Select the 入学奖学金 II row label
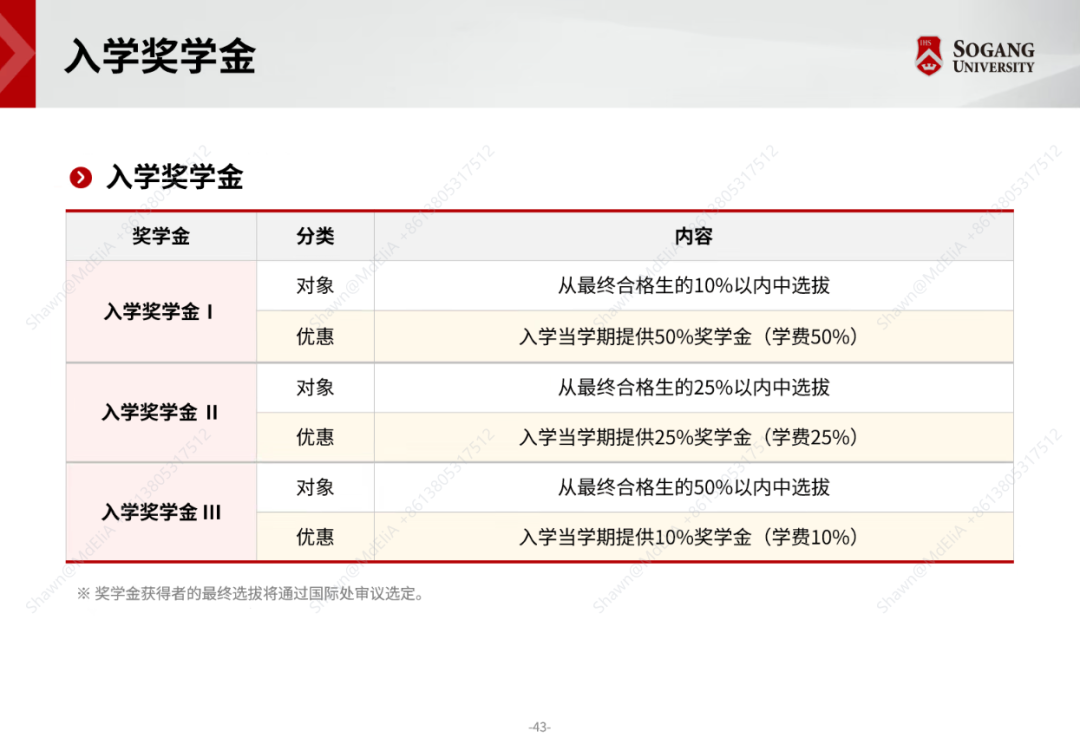1080x744 pixels. point(160,412)
